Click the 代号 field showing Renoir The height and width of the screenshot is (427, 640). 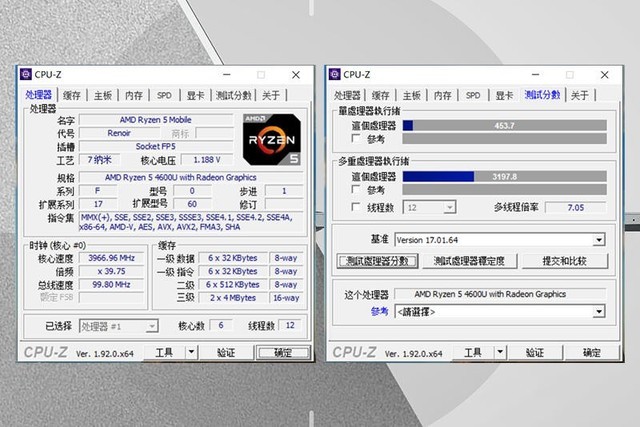click(x=119, y=133)
